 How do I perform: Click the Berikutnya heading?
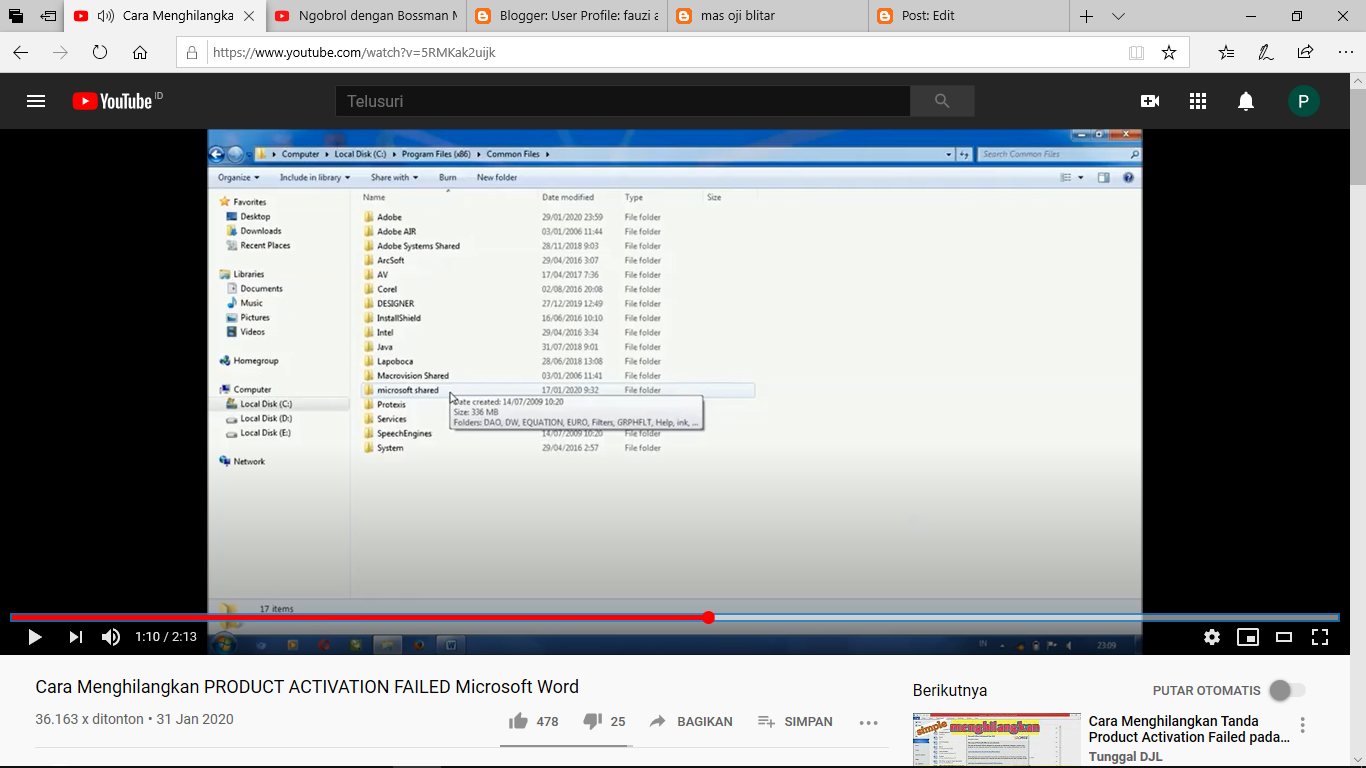pos(950,690)
